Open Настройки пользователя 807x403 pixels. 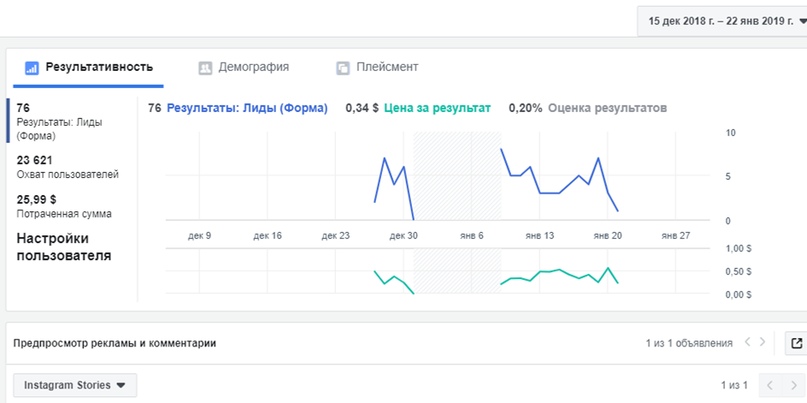click(x=64, y=247)
